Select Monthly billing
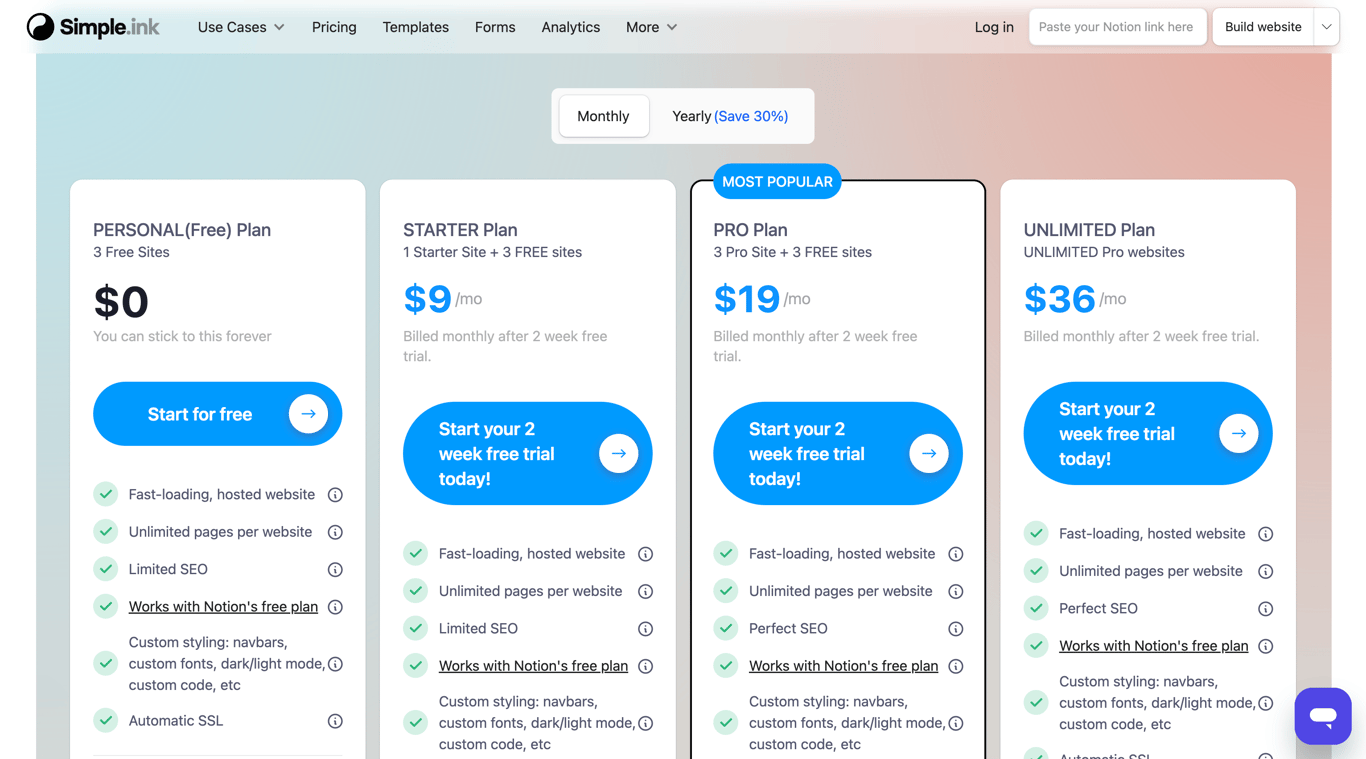 (x=603, y=116)
